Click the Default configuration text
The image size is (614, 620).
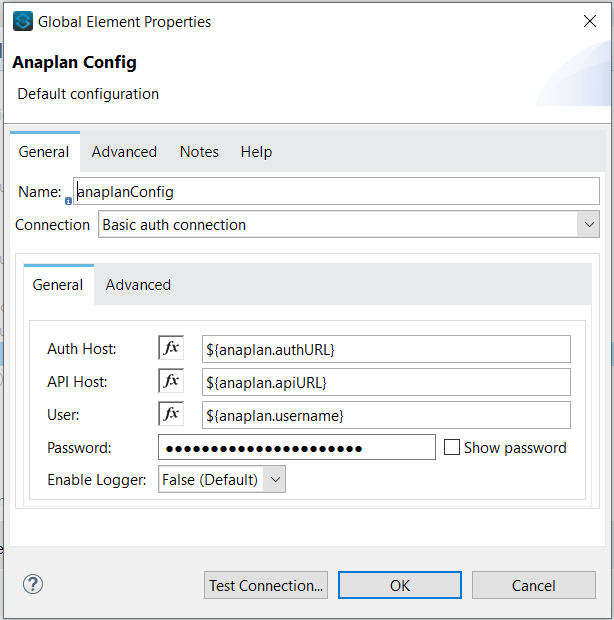[88, 94]
